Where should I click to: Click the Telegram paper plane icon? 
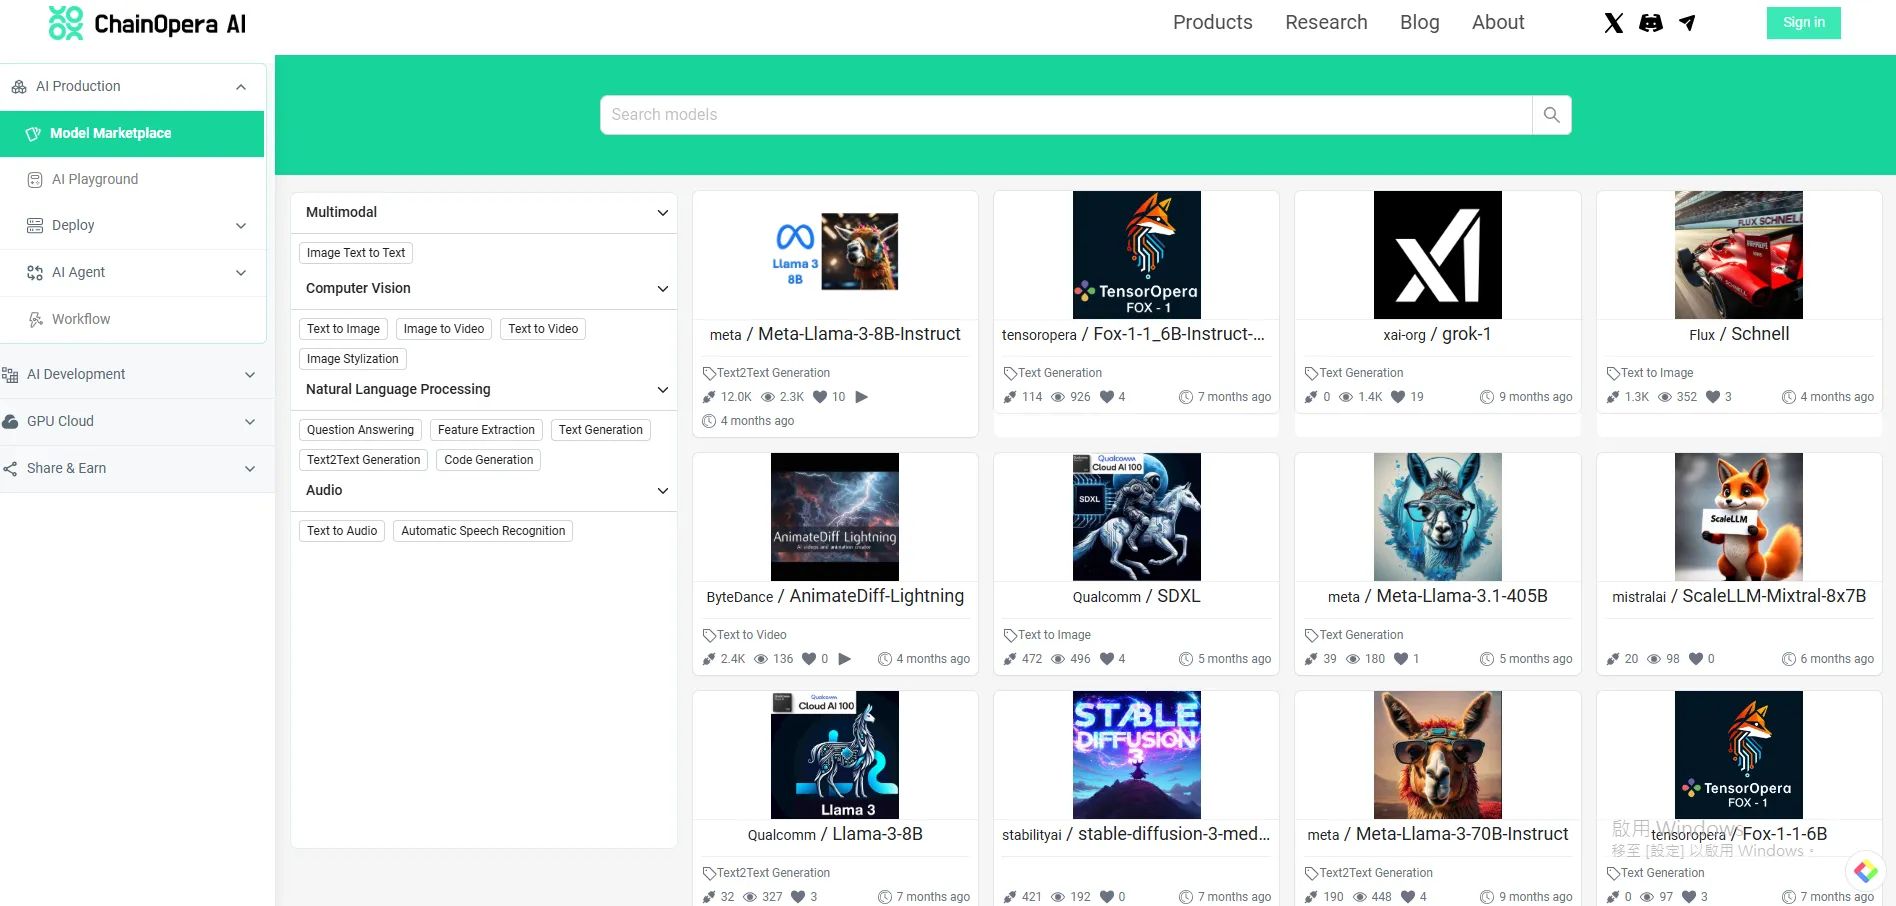point(1687,23)
